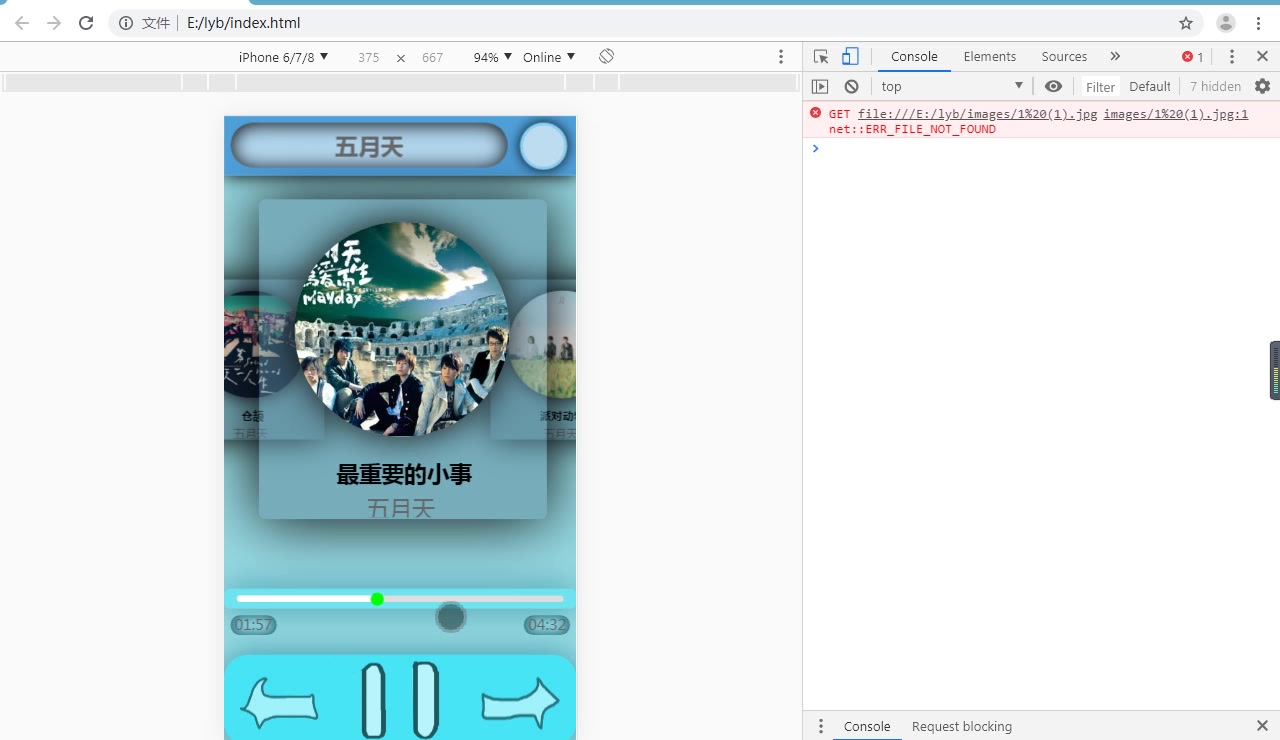This screenshot has height=740, width=1280.
Task: Show the console sidebar
Action: tap(820, 87)
